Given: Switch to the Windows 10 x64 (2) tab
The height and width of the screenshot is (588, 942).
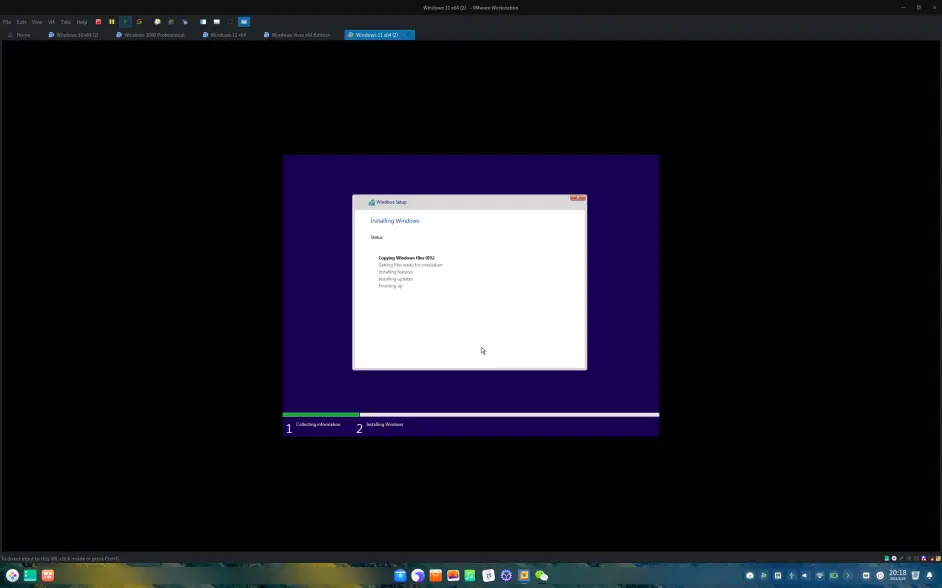Looking at the screenshot, I should (x=73, y=35).
